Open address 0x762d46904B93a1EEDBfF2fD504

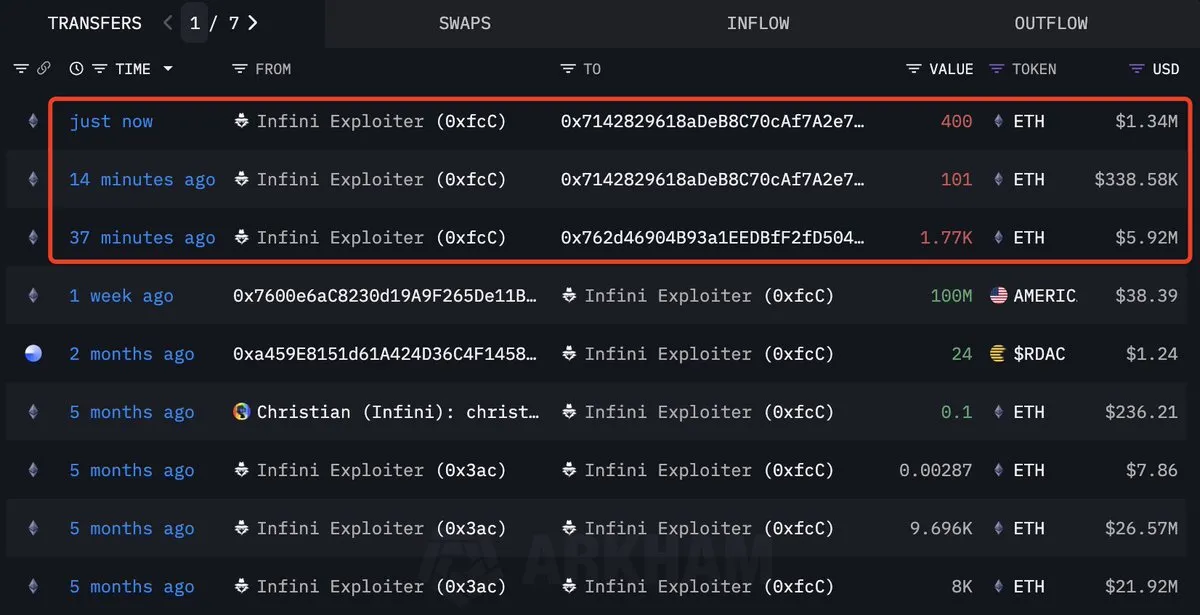tap(712, 237)
